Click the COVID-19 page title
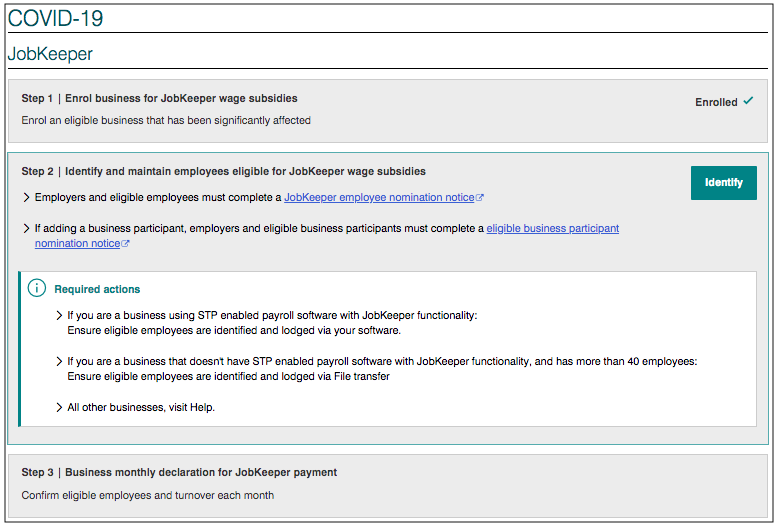Viewport: 776px width, 526px height. click(55, 19)
